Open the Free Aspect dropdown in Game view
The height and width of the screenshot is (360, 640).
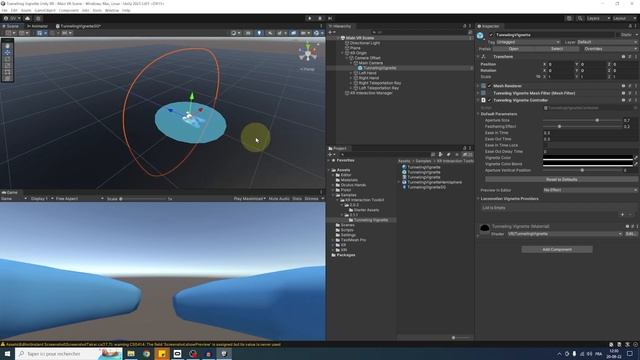[x=79, y=199]
